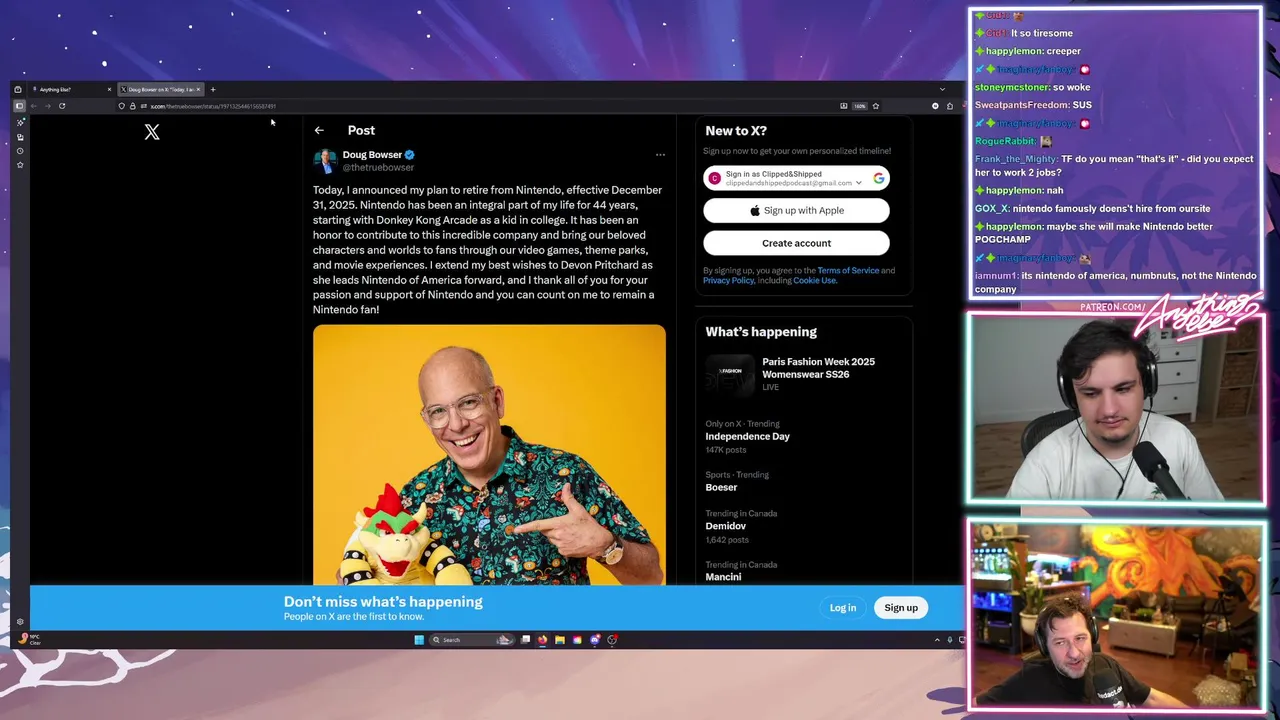Viewport: 1280px width, 720px height.
Task: Select the 'Doug Bowser on X' browser tab
Action: click(160, 89)
